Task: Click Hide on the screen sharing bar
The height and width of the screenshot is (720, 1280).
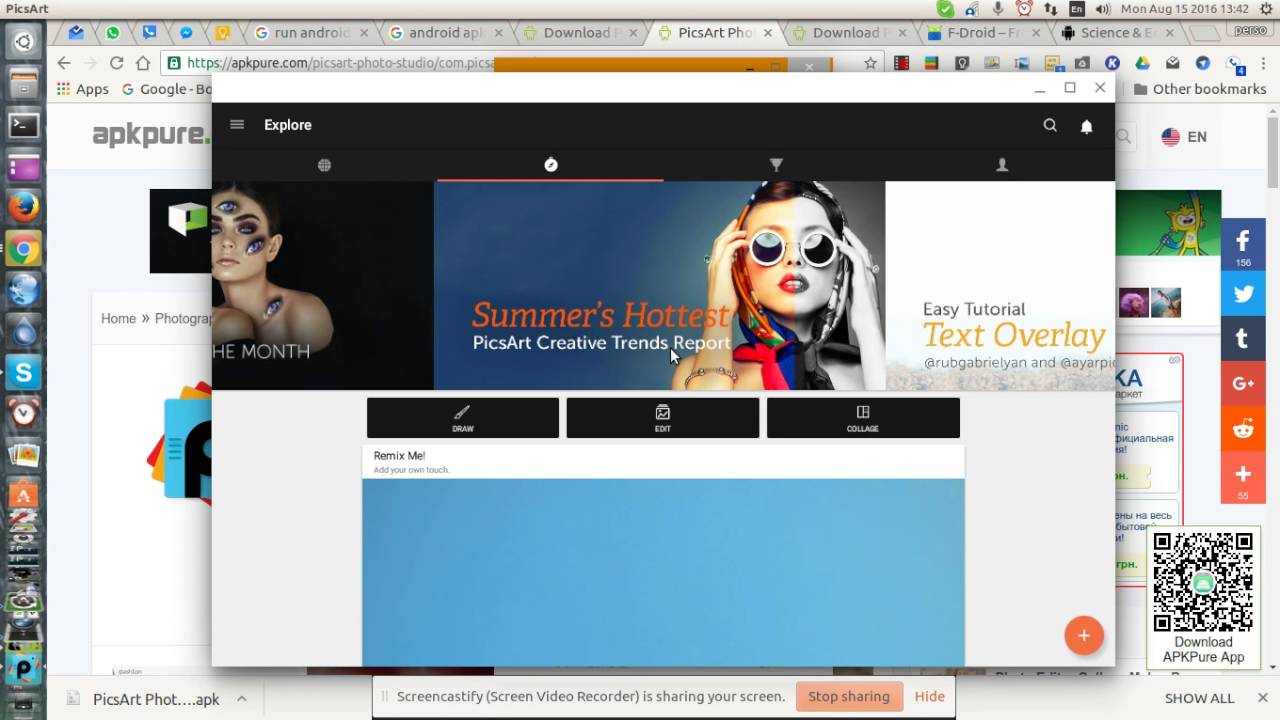Action: [x=929, y=697]
